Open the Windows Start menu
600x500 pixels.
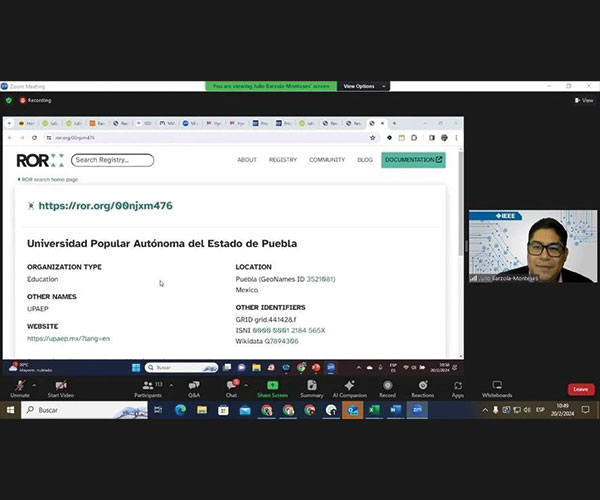click(10, 410)
